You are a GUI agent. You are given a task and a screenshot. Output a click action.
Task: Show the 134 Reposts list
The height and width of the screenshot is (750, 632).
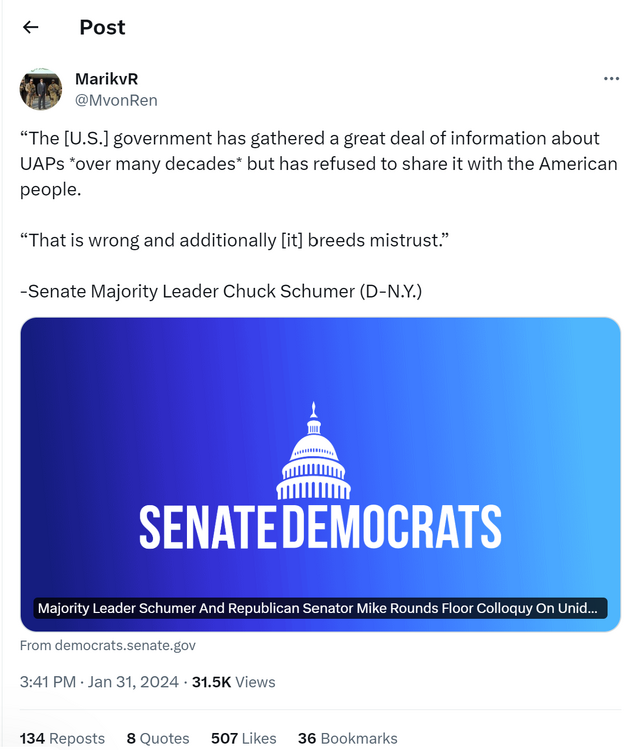tap(62, 738)
